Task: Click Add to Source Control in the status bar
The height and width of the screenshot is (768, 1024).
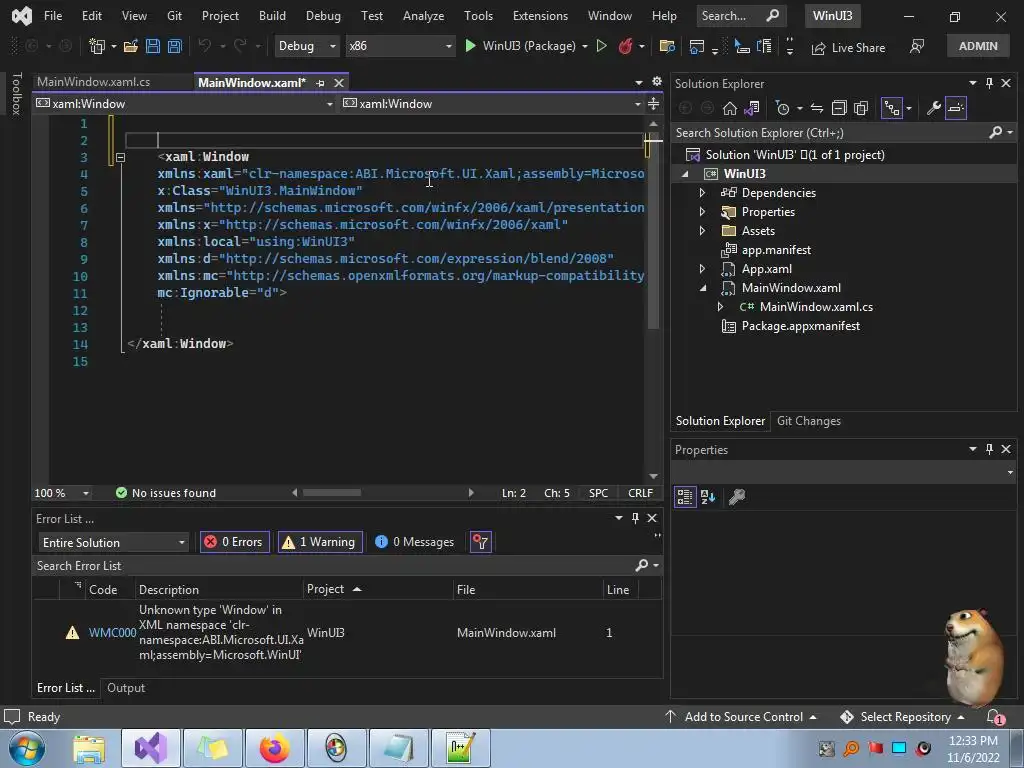Action: coord(741,717)
